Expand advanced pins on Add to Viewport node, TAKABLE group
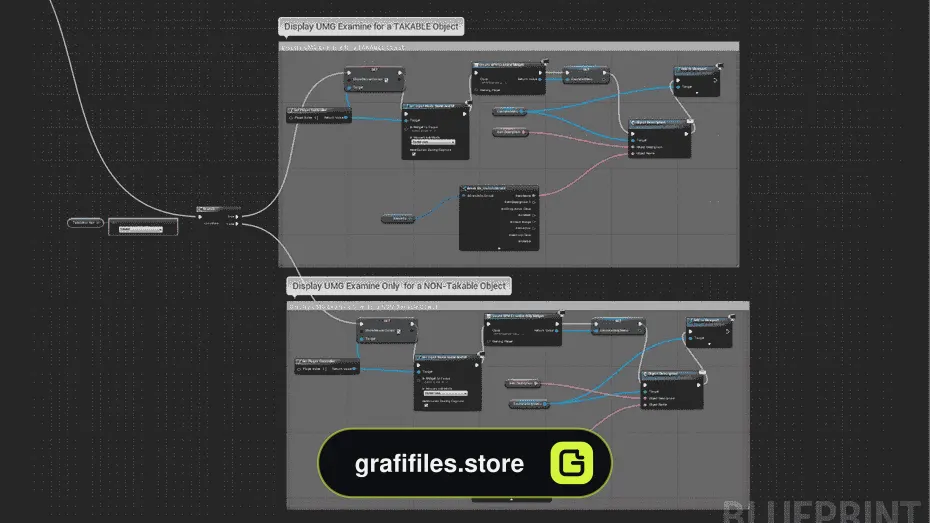The height and width of the screenshot is (523, 930). coord(697,93)
